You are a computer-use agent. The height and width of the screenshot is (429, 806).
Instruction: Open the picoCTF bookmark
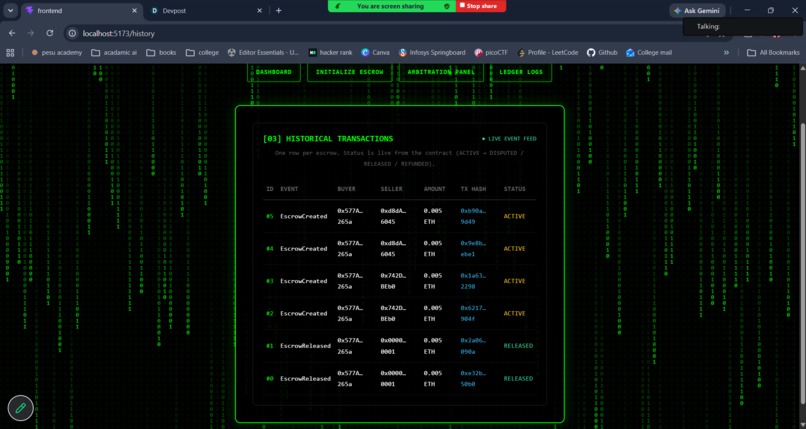pyautogui.click(x=491, y=52)
